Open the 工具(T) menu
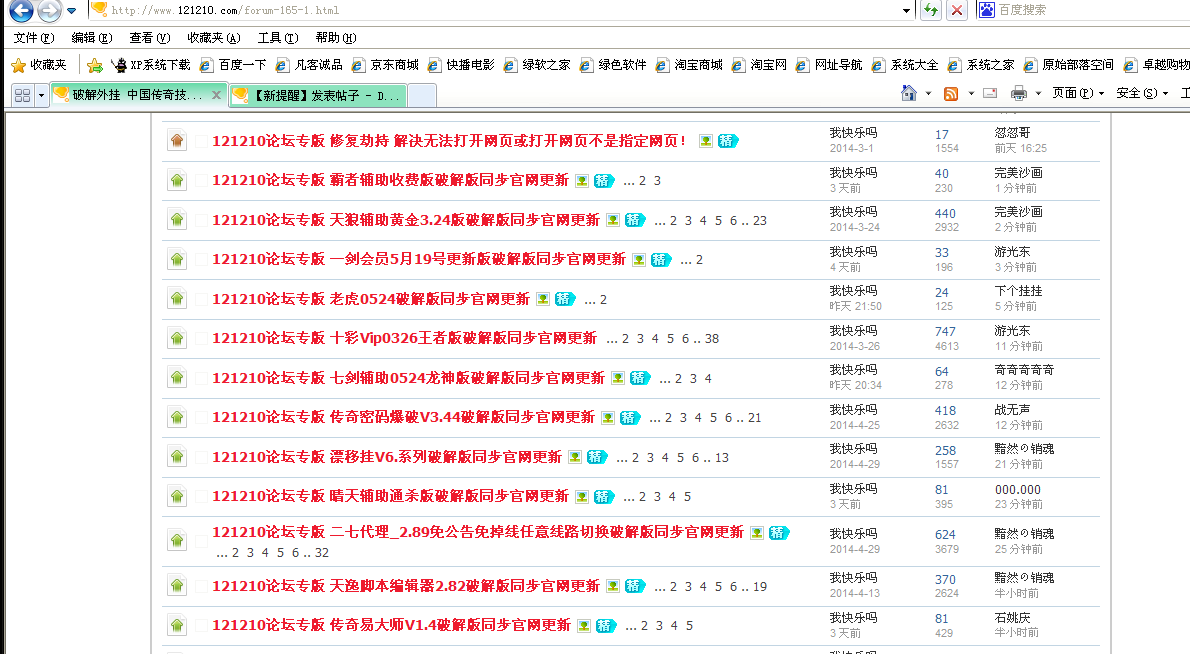The image size is (1190, 654). pos(278,38)
